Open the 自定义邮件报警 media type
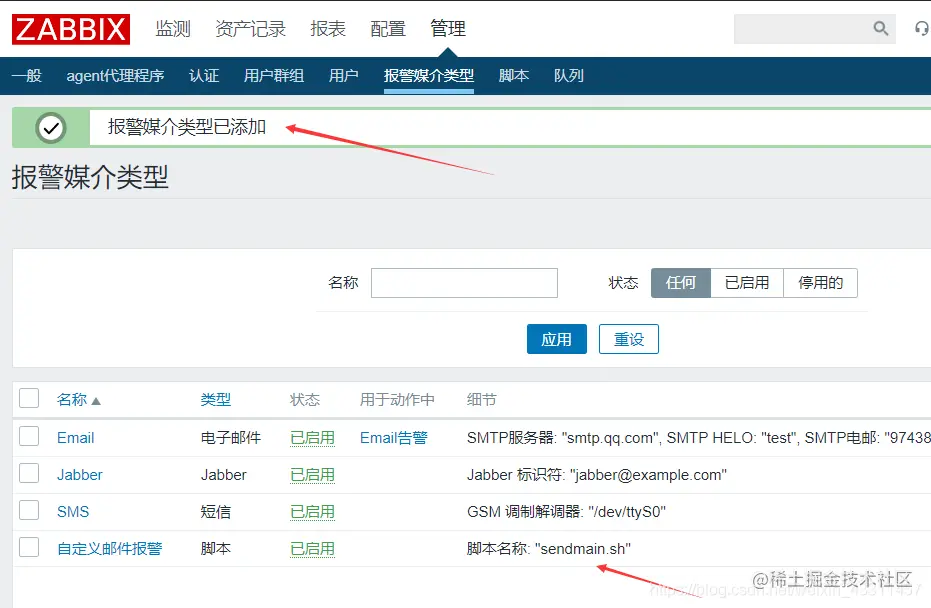Image resolution: width=931 pixels, height=608 pixels. [109, 549]
